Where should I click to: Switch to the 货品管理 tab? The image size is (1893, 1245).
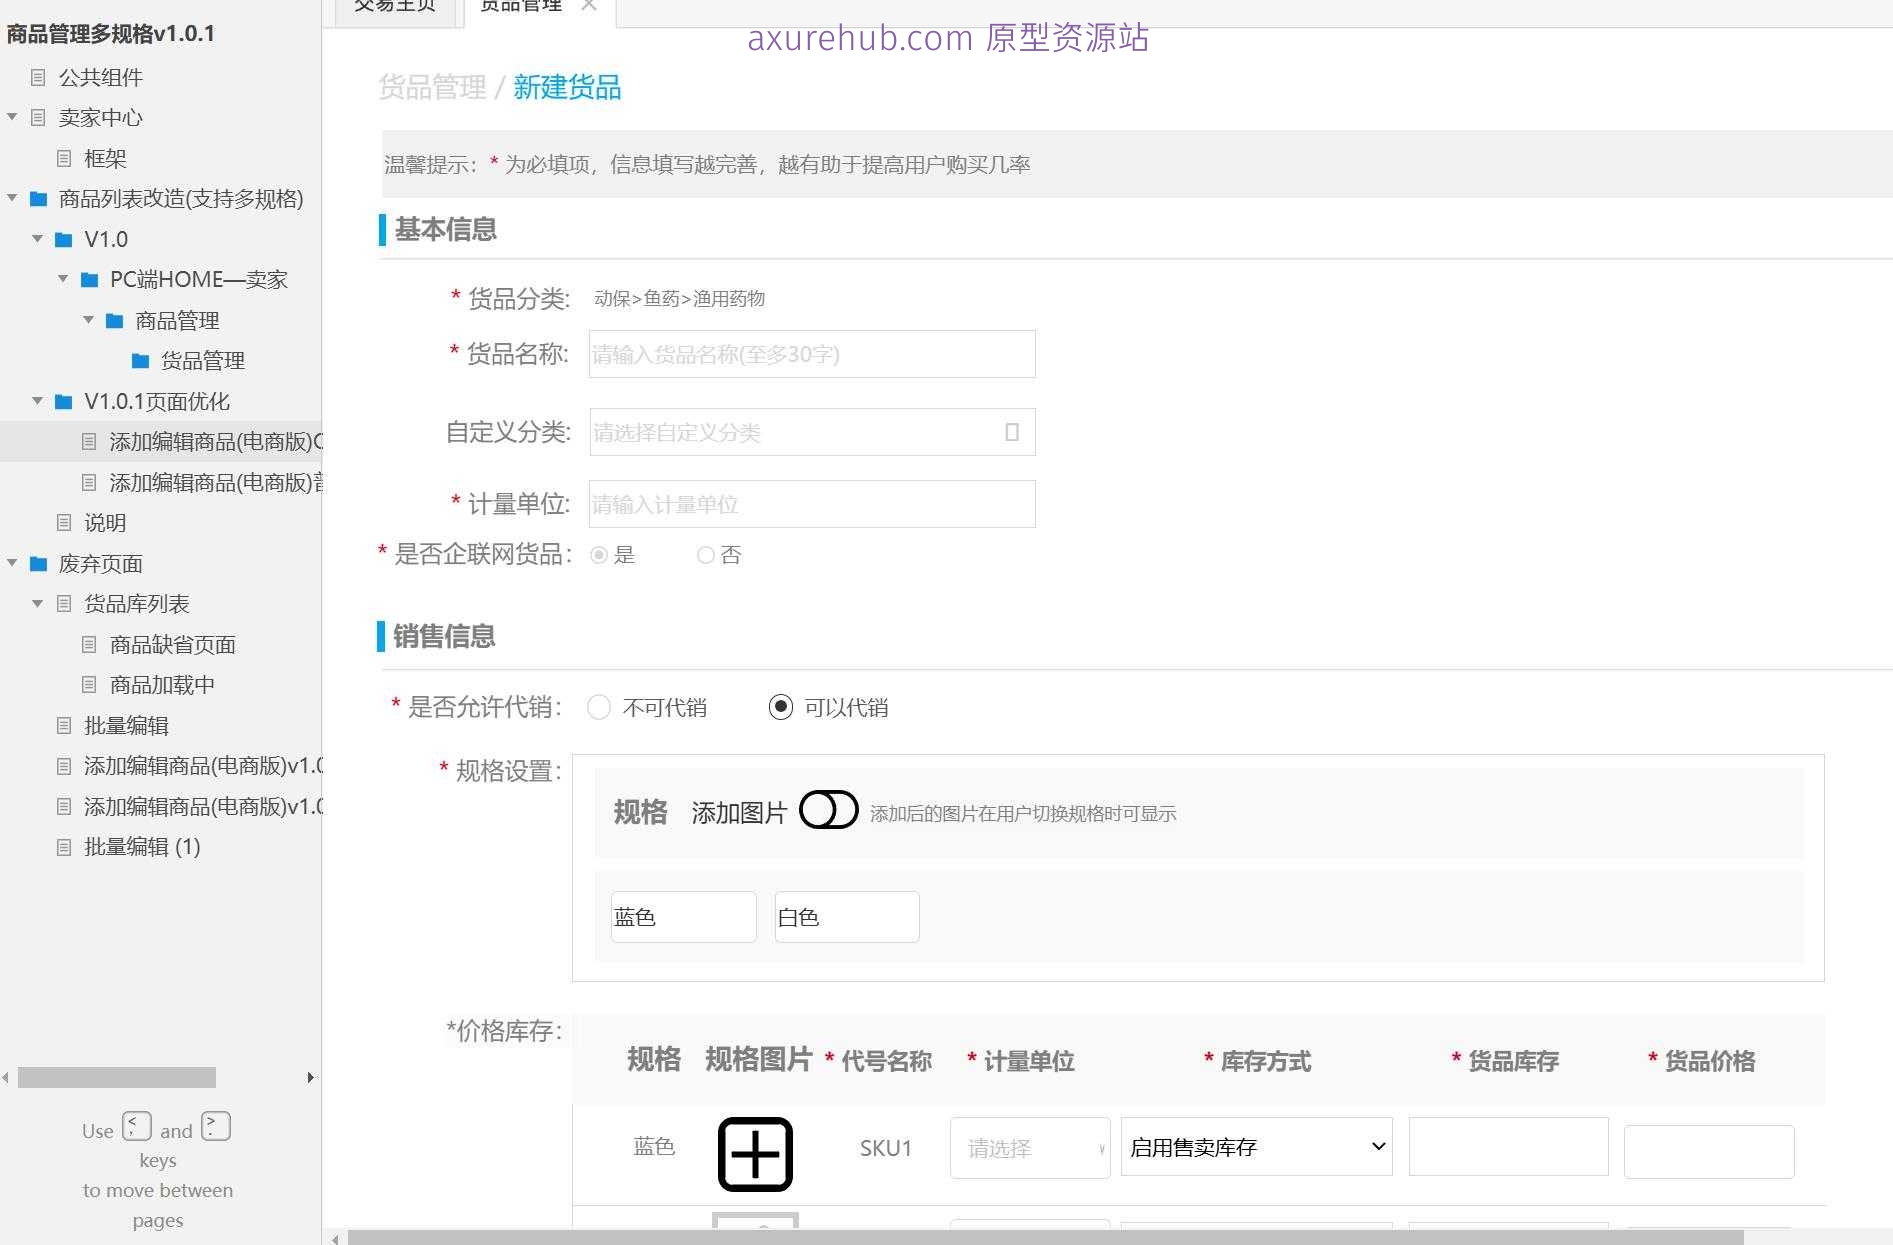520,5
